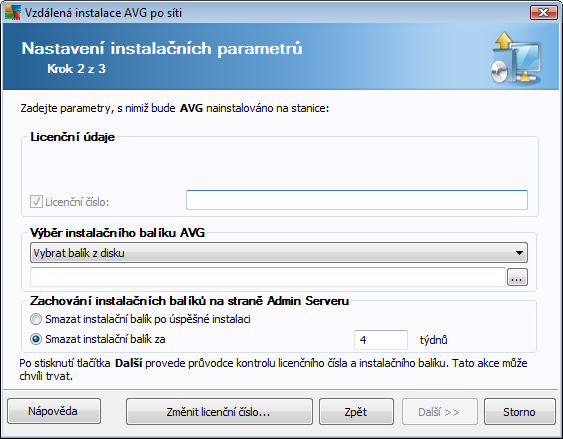Click the heading Nastavení instalačních parametrů
Screen dimensions: 563x439
(x=162, y=48)
